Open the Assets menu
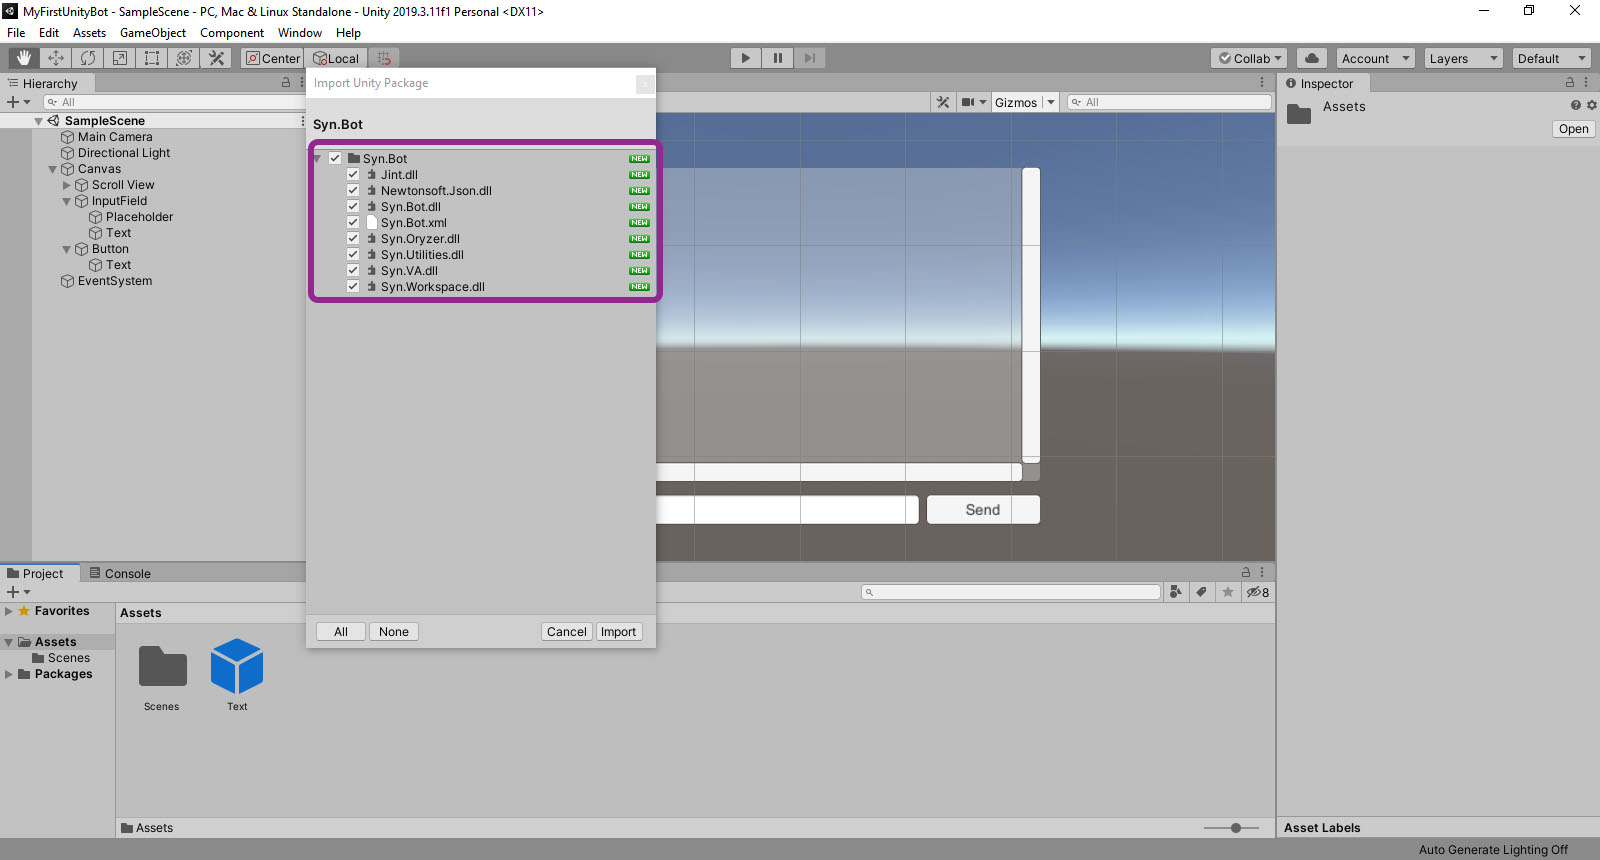 tap(89, 33)
